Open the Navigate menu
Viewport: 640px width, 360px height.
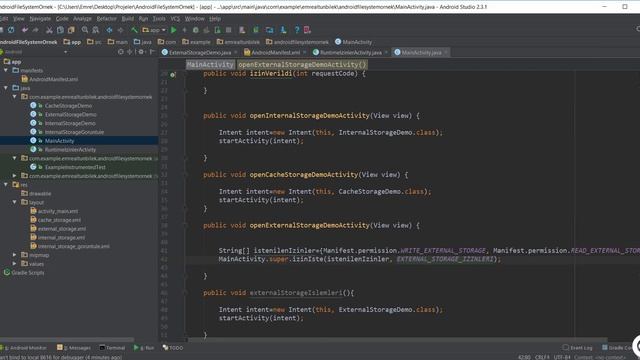coord(40,19)
